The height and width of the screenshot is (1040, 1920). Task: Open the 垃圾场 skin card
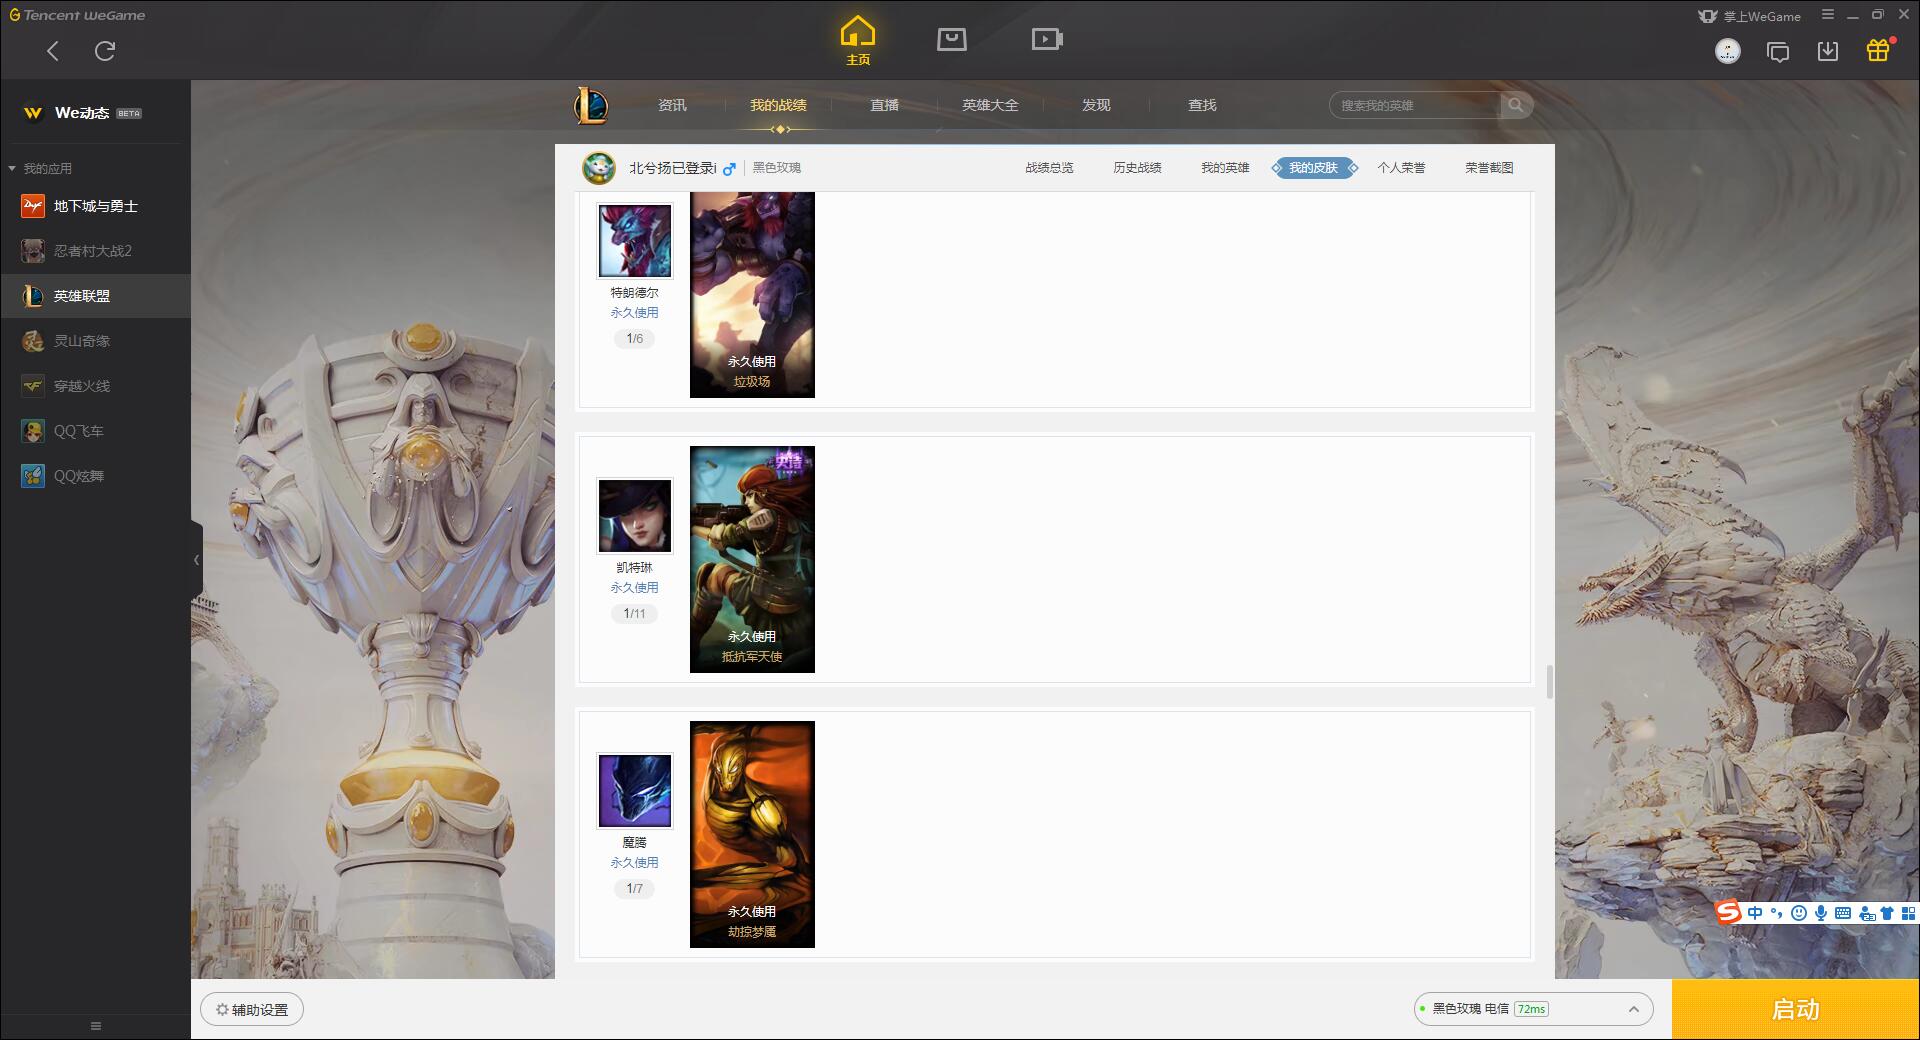pos(752,295)
